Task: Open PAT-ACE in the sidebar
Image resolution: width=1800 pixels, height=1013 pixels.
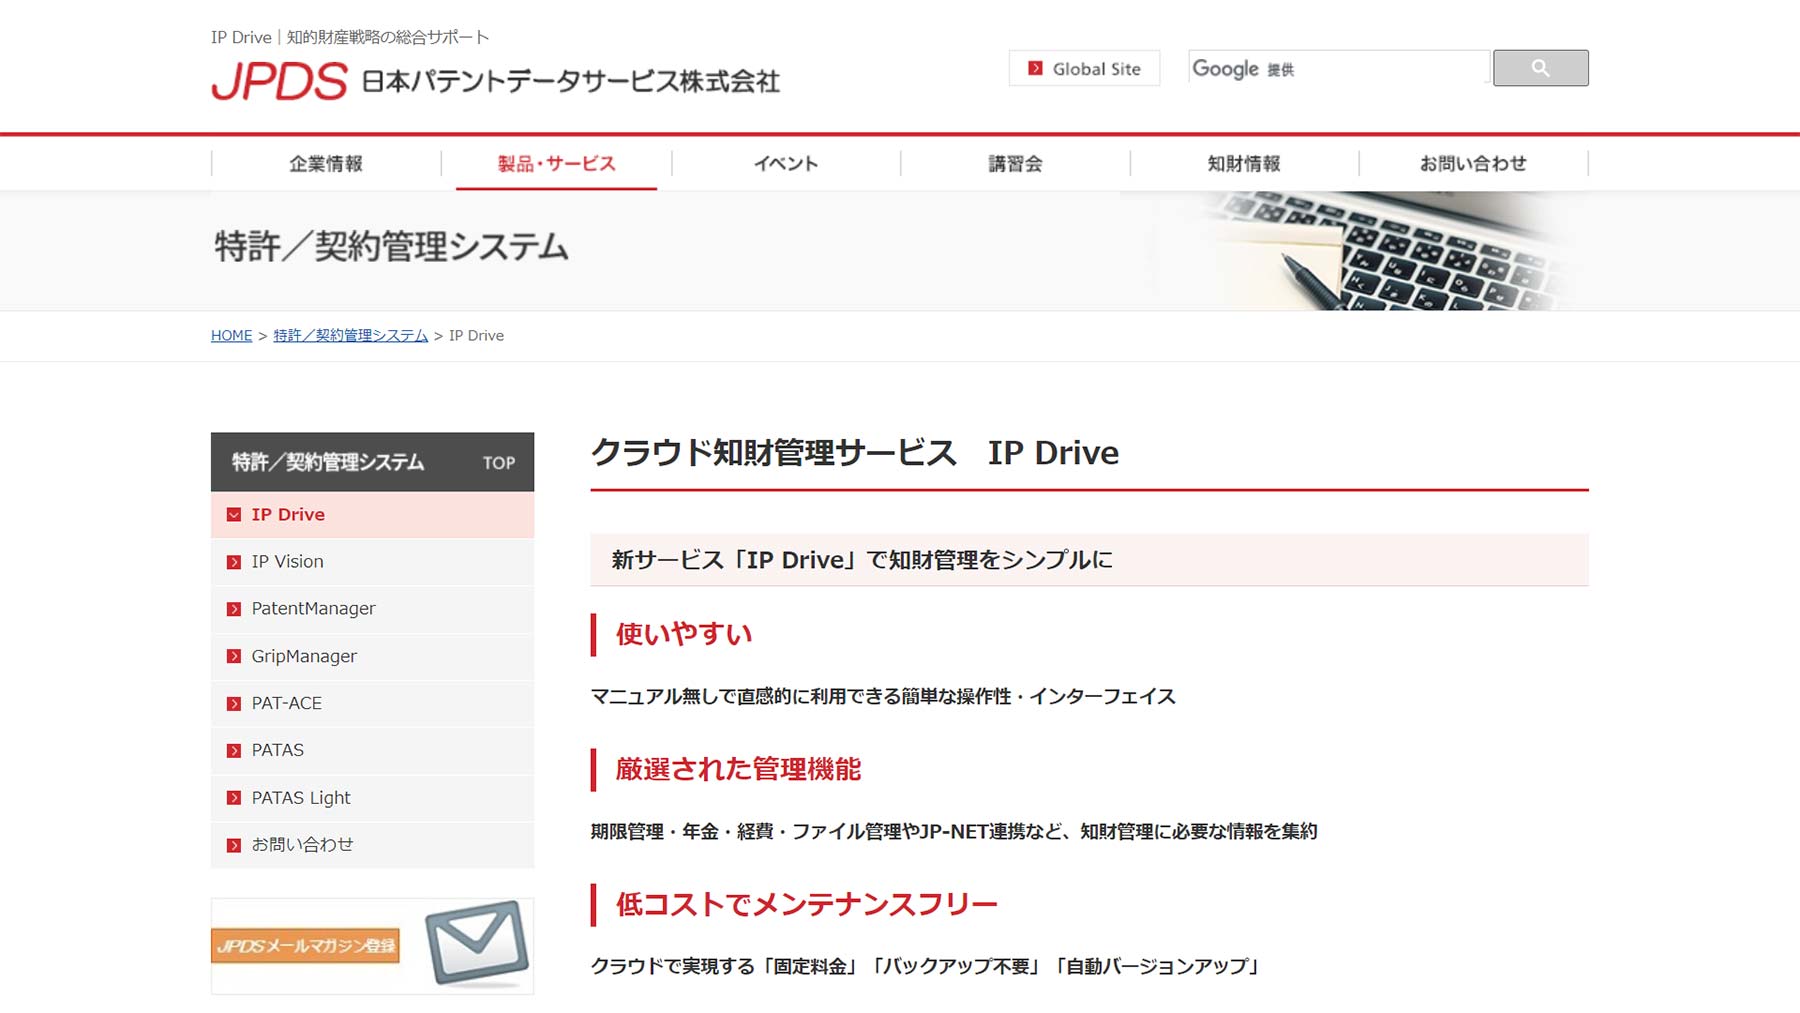Action: click(x=372, y=704)
